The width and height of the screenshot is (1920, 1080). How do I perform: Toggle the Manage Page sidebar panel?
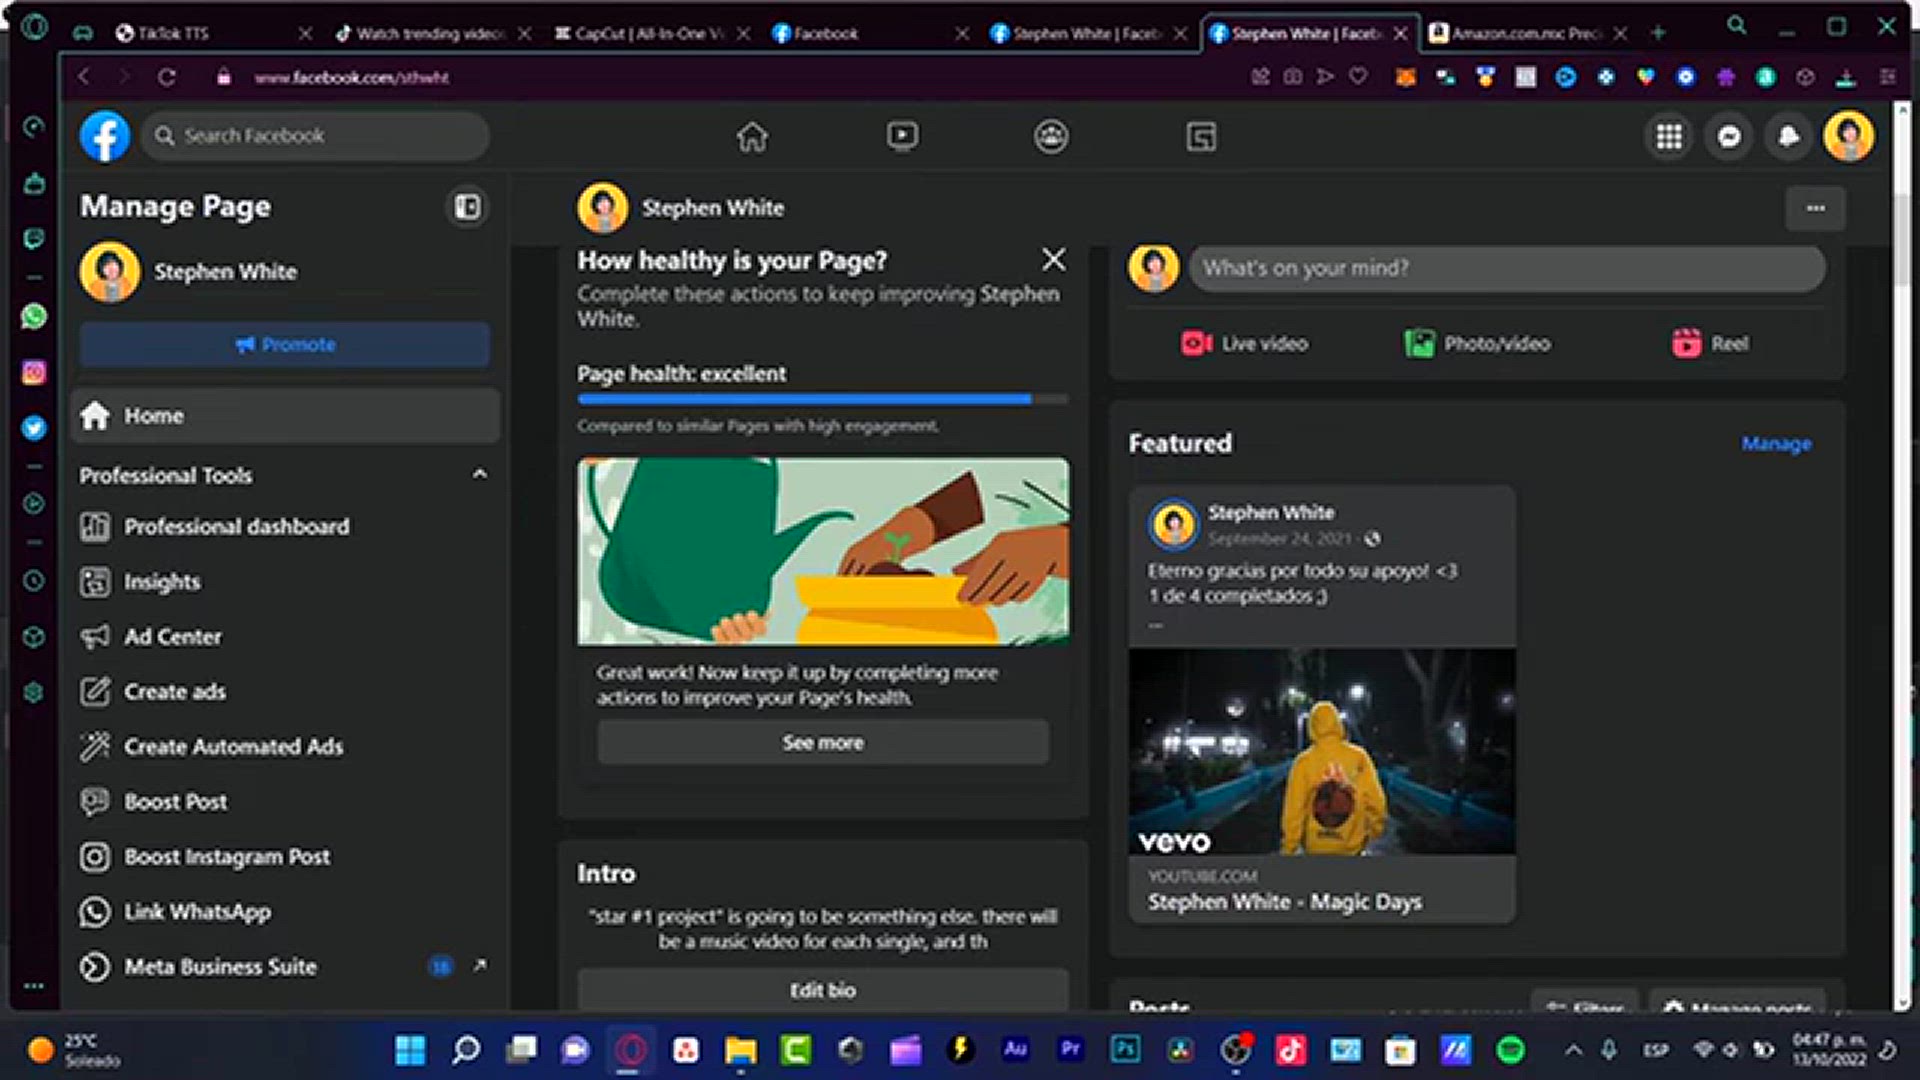point(467,207)
